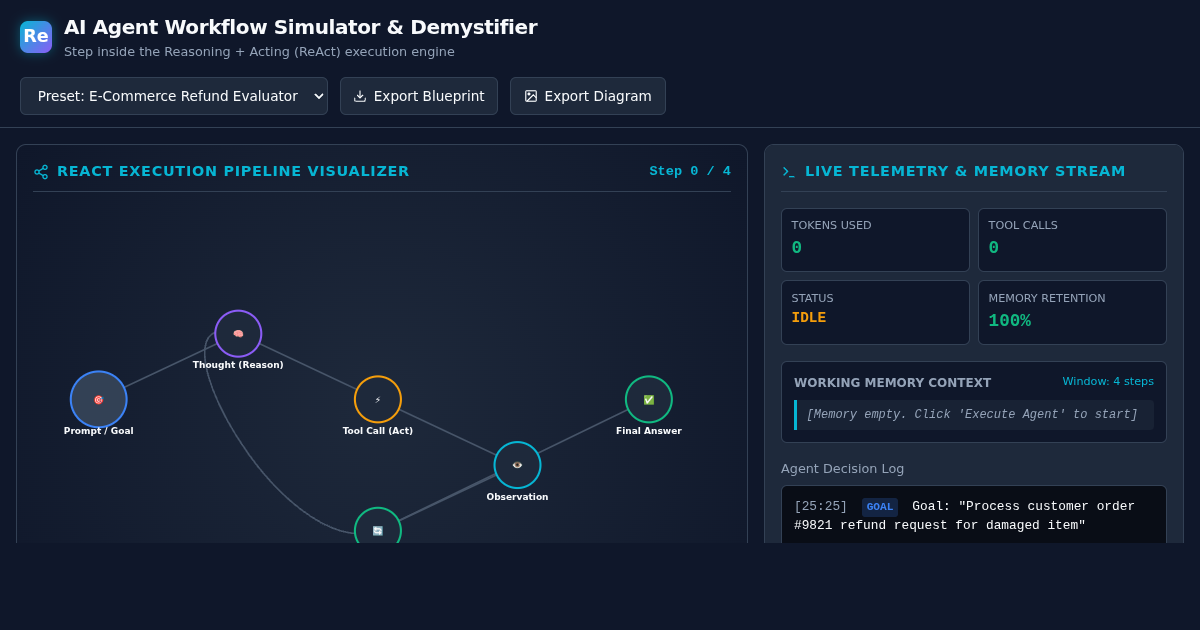Select the loop node at the diagram bottom
The image size is (1200, 630).
click(x=378, y=526)
